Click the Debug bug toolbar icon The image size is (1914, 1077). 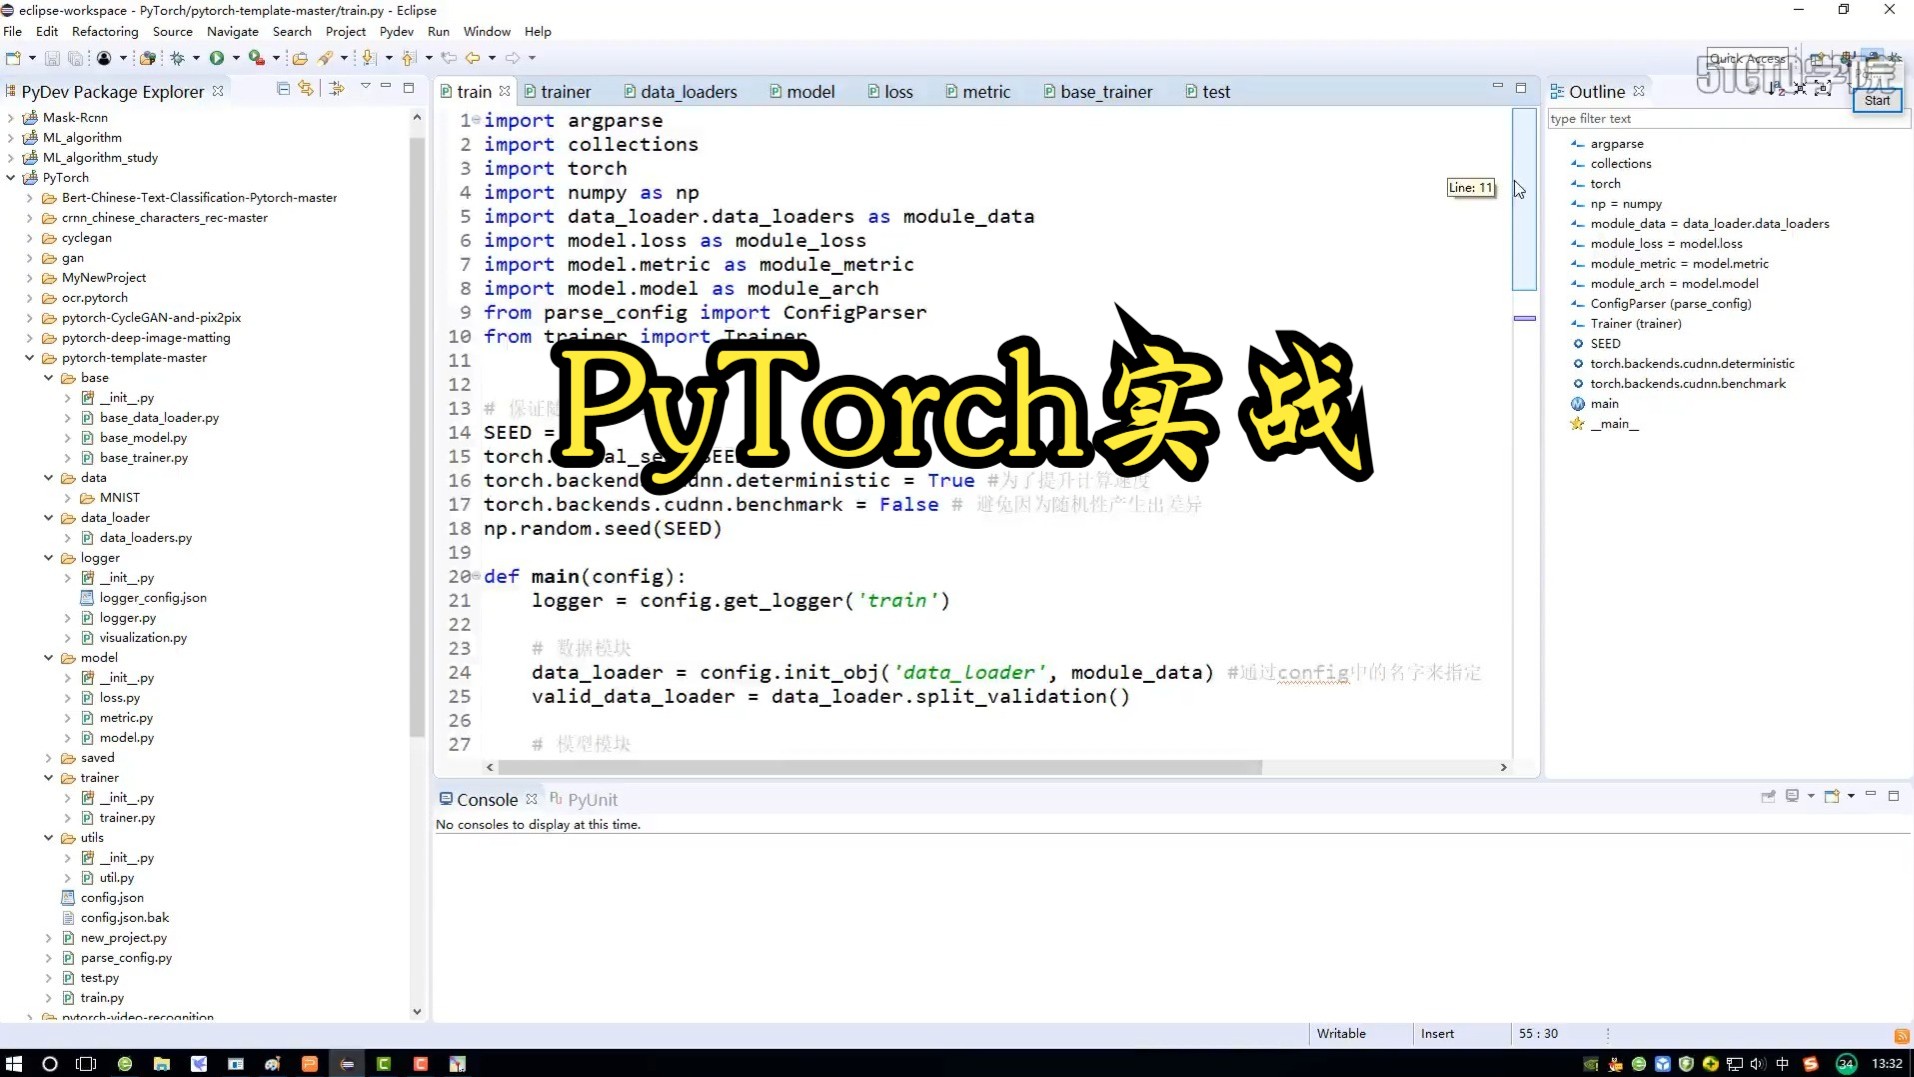(x=177, y=58)
